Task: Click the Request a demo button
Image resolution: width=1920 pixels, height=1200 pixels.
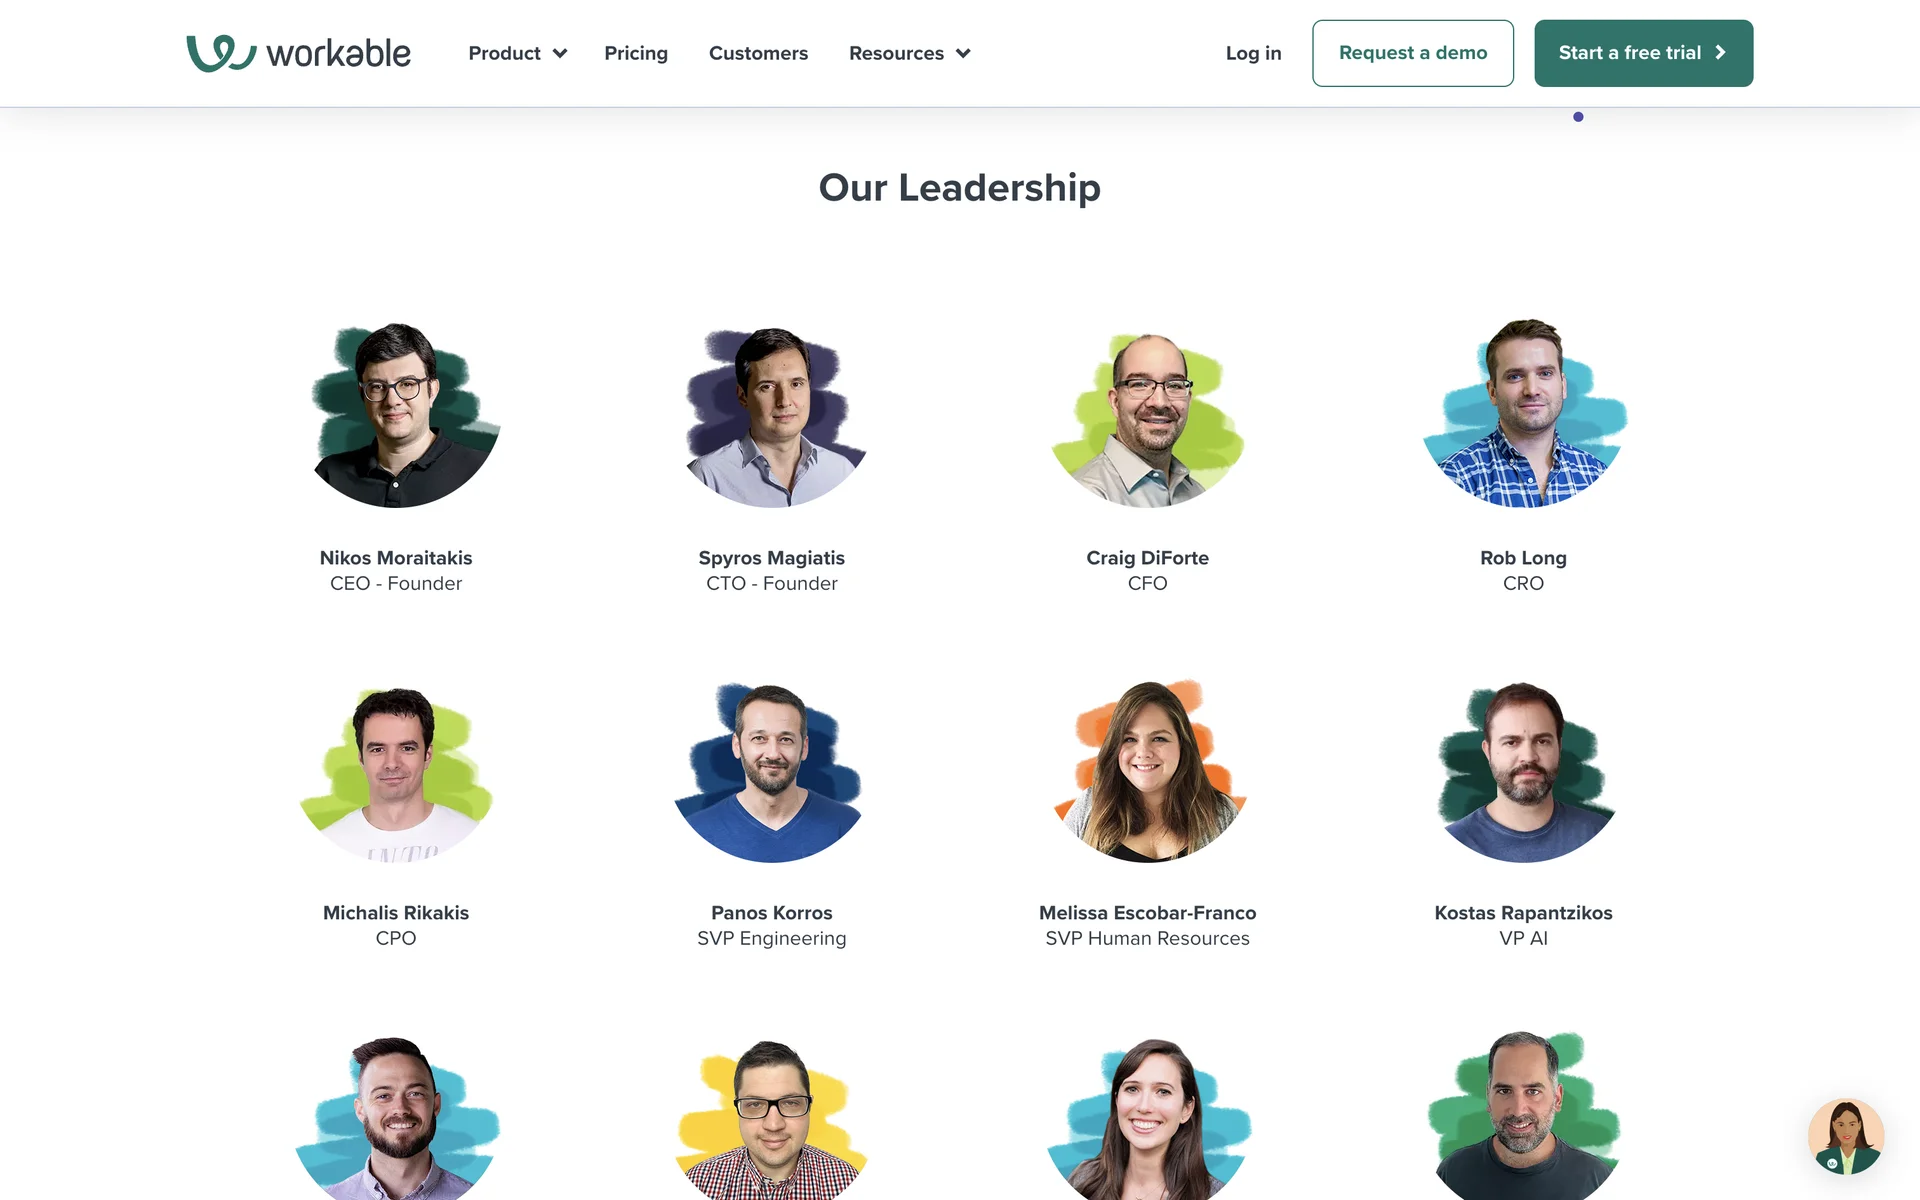Action: 1413,53
